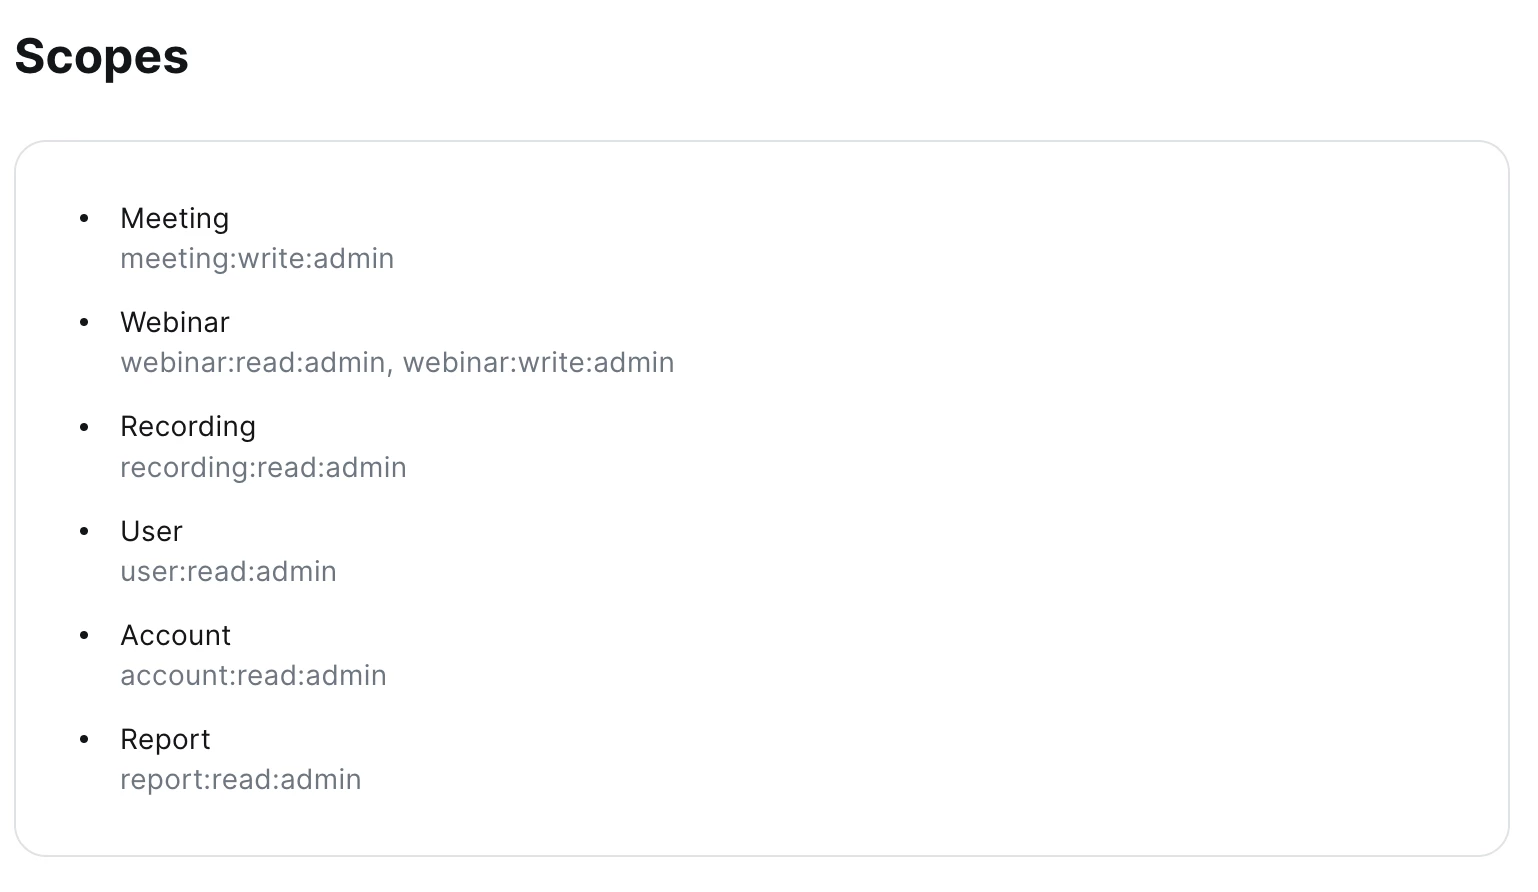Select the Recording scope label
The height and width of the screenshot is (892, 1538).
[188, 426]
